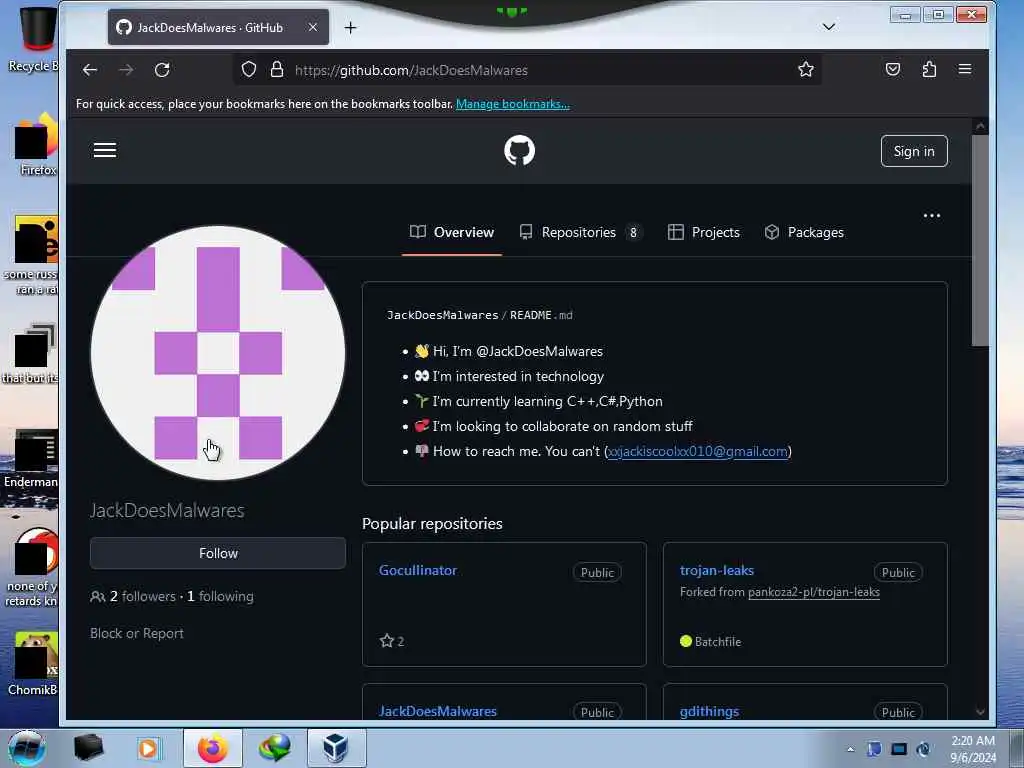Open the JackDoesMalwares repository card link

(438, 711)
